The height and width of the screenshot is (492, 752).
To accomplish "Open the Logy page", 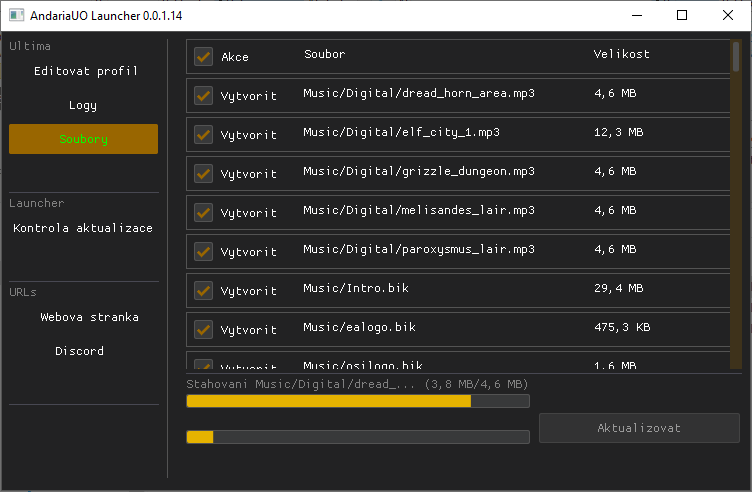I will 84,105.
